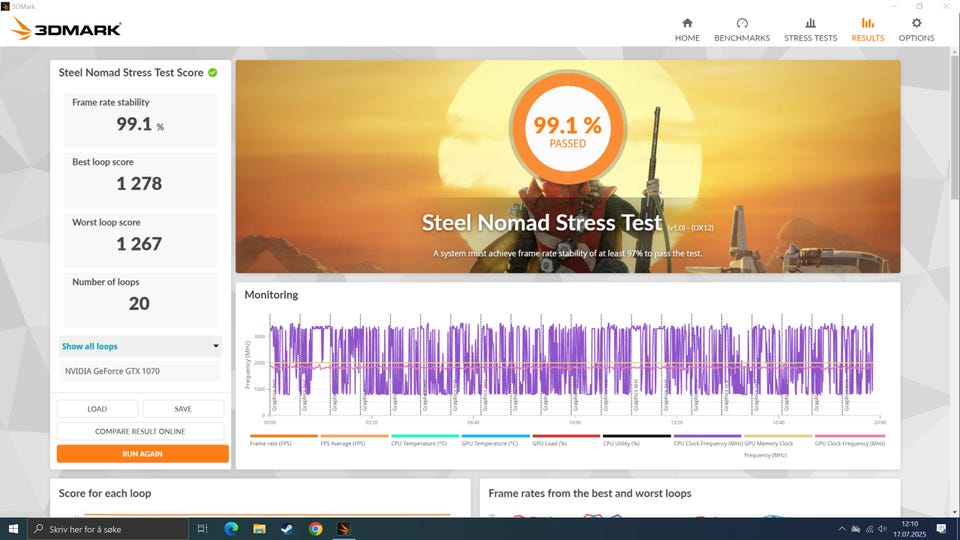The width and height of the screenshot is (960, 540).
Task: Open the Stress Tests section
Action: tap(810, 29)
